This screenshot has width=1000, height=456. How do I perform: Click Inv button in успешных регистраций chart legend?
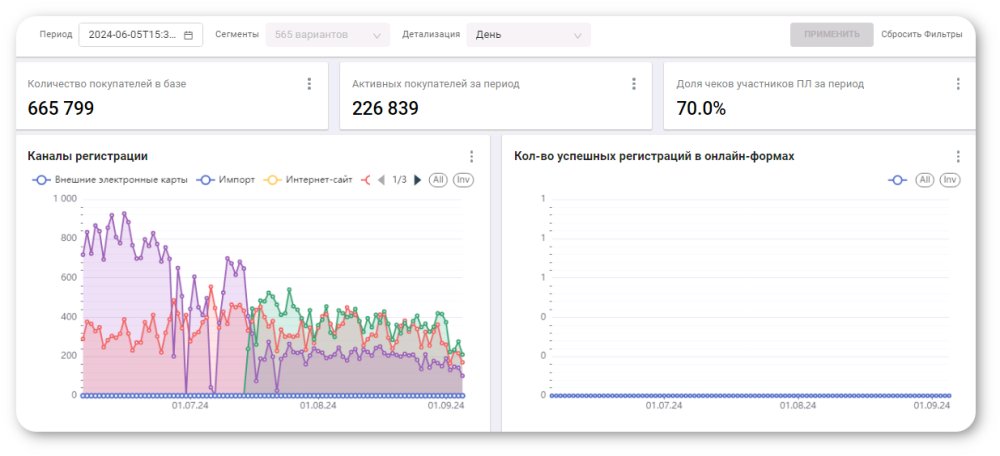(x=949, y=180)
